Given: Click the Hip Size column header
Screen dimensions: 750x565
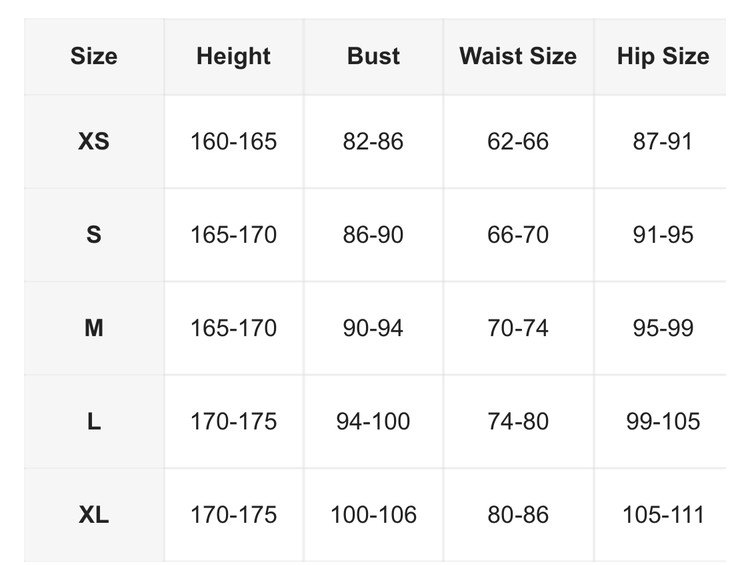Looking at the screenshot, I should [663, 56].
